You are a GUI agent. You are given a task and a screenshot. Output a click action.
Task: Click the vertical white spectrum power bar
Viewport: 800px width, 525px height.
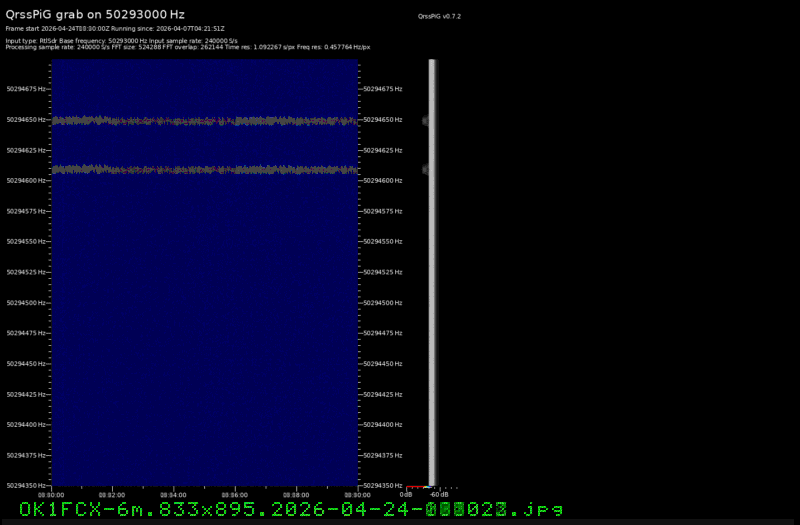coord(432,270)
